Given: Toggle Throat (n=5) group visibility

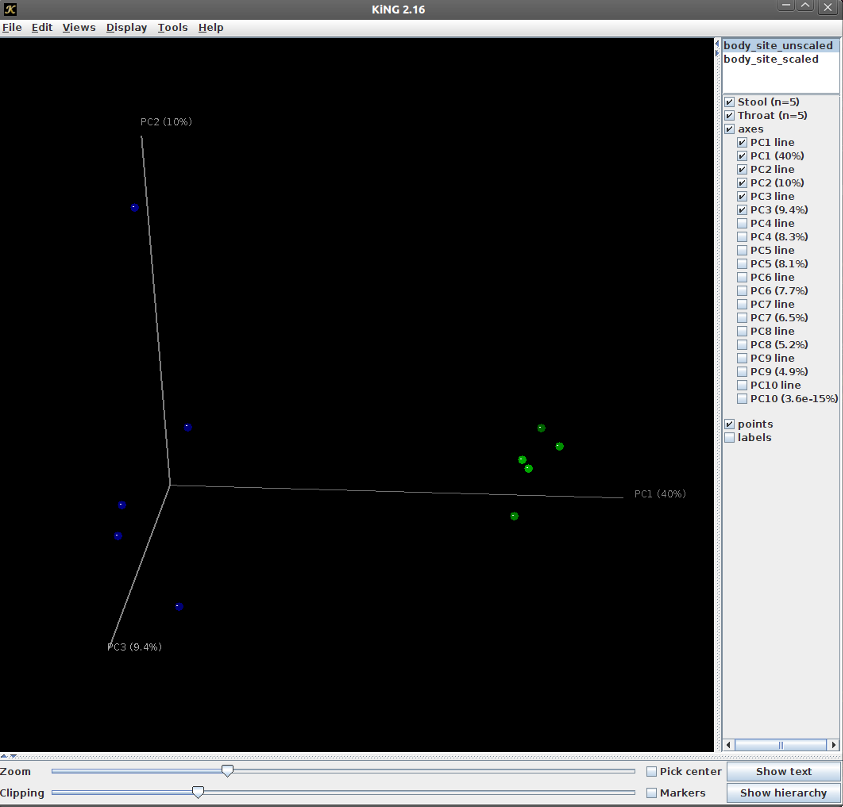Looking at the screenshot, I should click(x=730, y=116).
